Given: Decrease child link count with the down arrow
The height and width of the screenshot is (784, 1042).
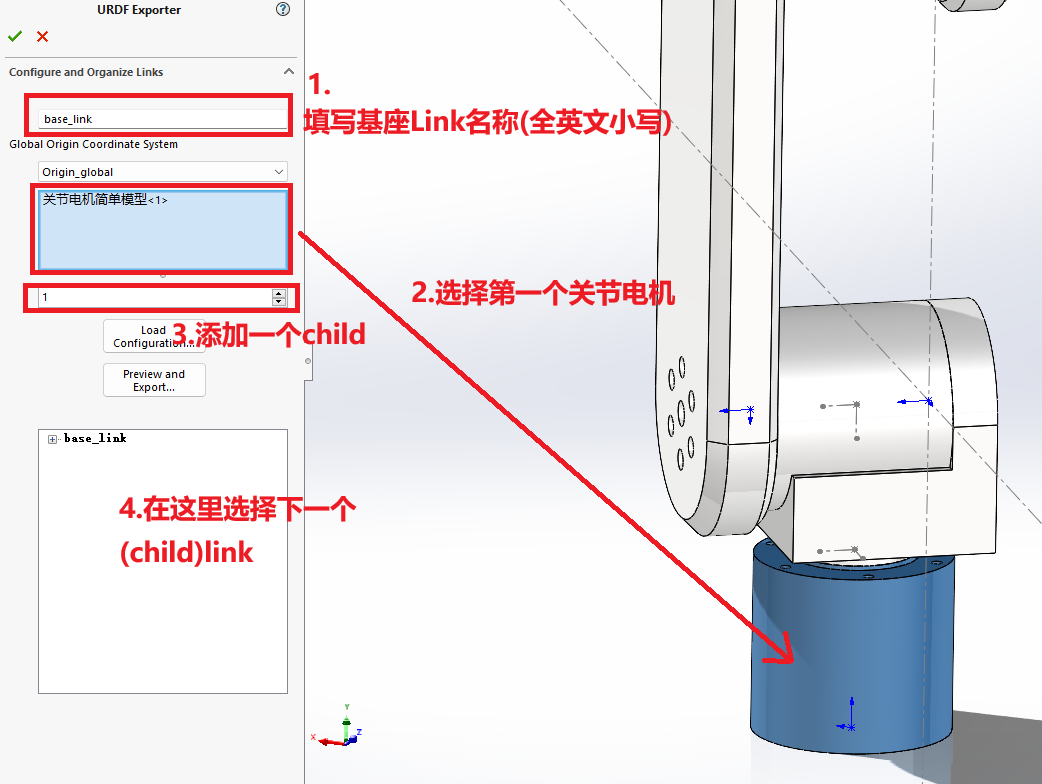Looking at the screenshot, I should 278,301.
